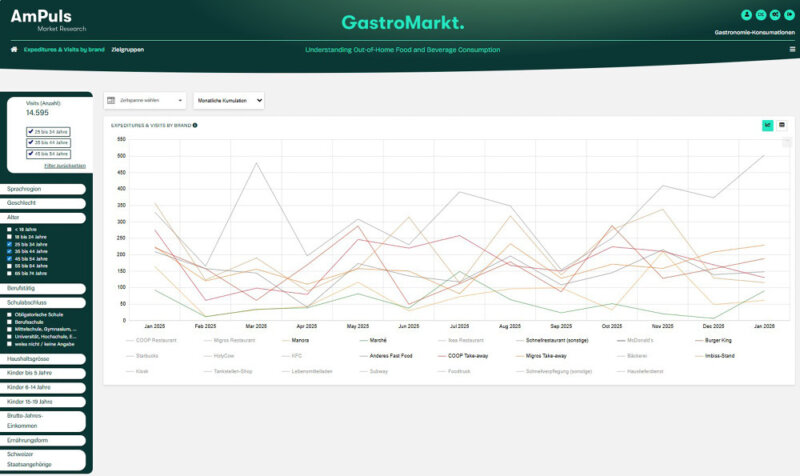
Task: Open the chart context menu at plot corner
Action: [786, 143]
